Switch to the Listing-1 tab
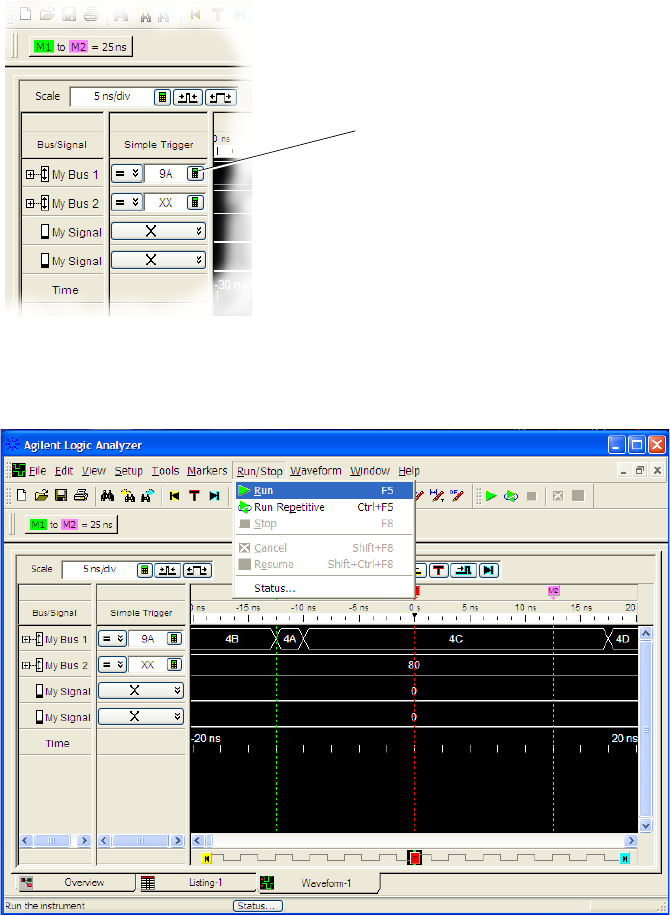 click(x=196, y=883)
